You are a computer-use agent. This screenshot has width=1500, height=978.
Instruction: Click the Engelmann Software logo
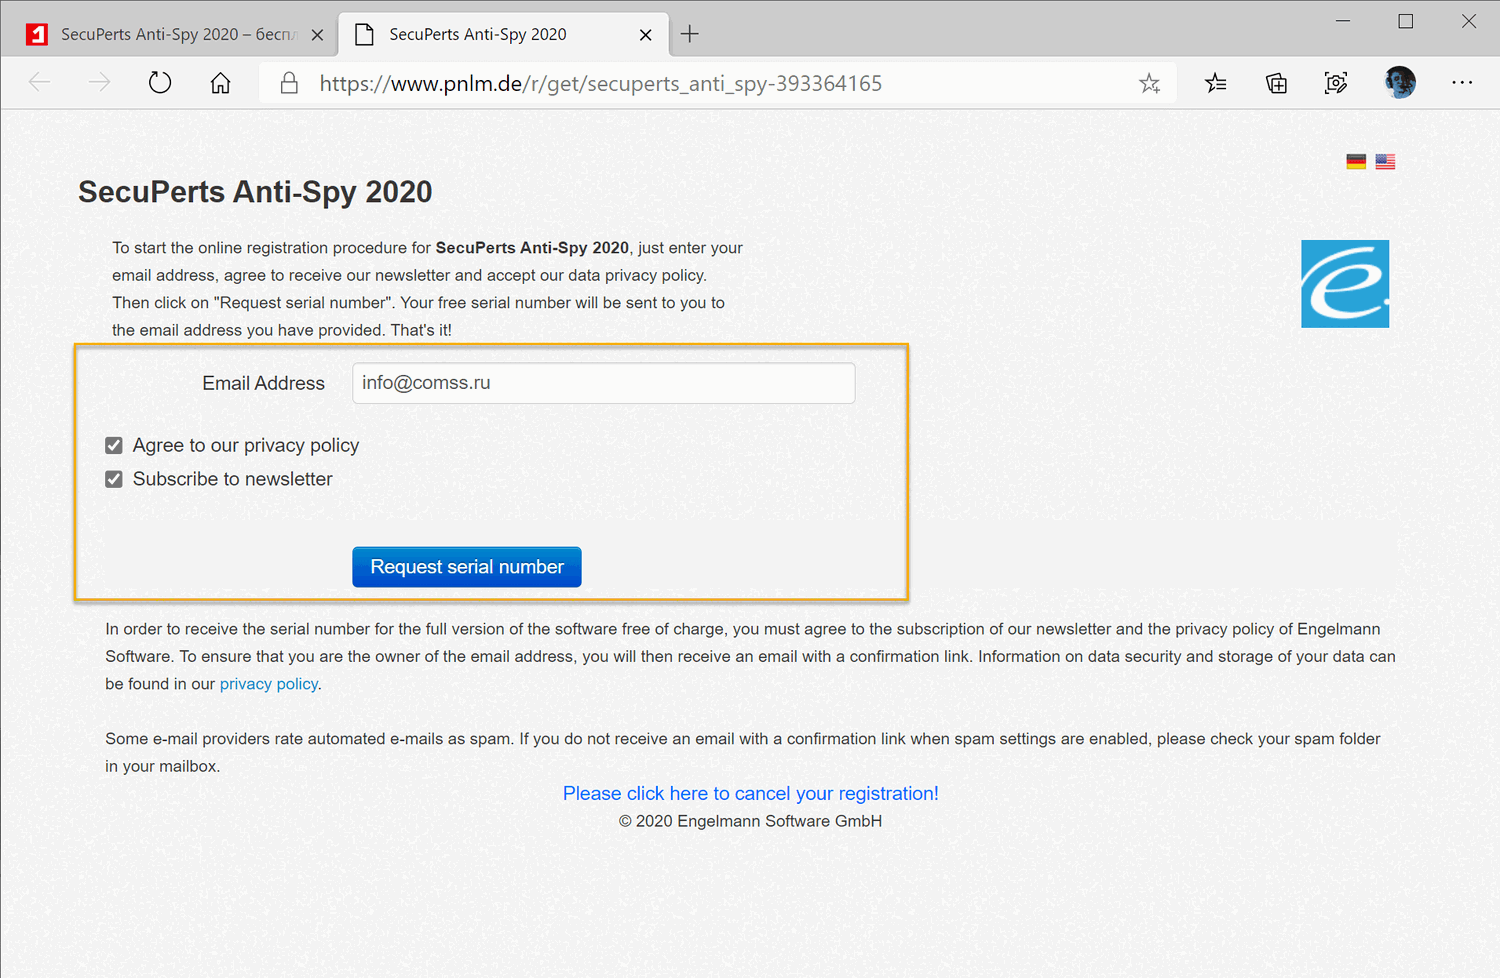[1344, 283]
